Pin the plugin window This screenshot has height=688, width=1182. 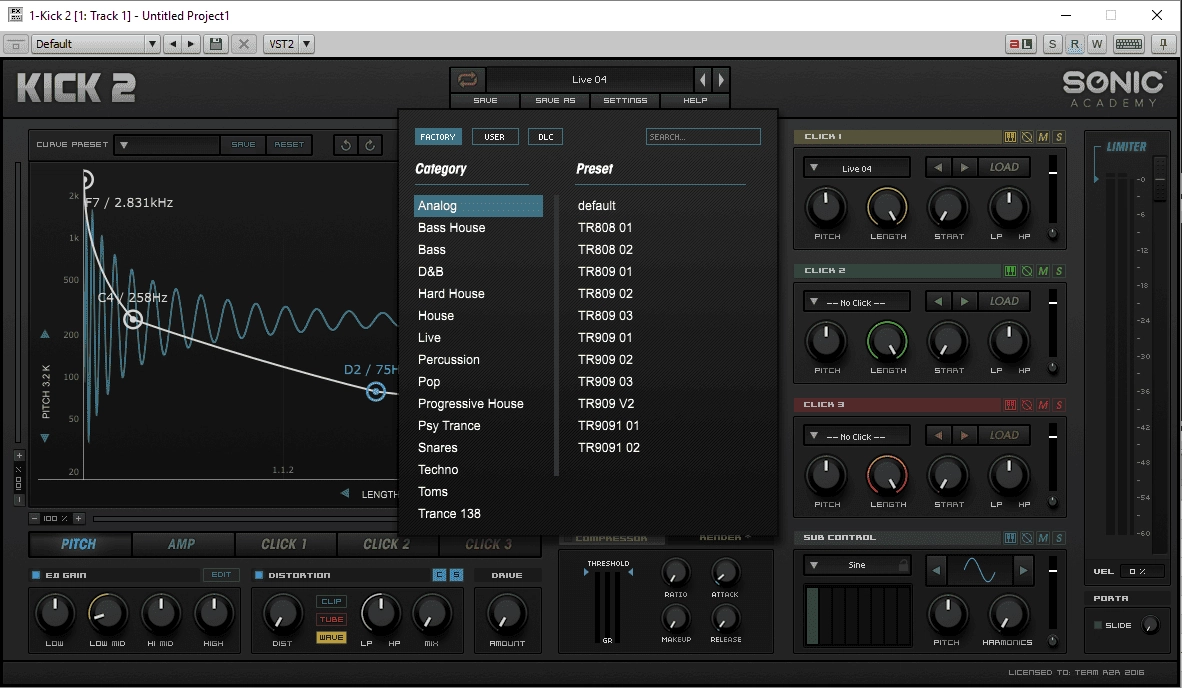pyautogui.click(x=1163, y=44)
